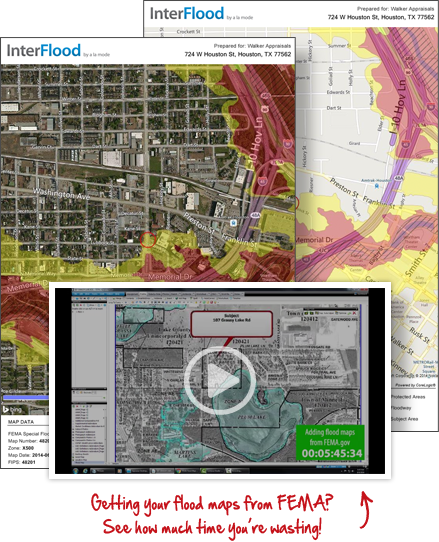The width and height of the screenshot is (439, 542).
Task: Click the 'Getting your flood maps from FEMA?' text
Action: [x=212, y=504]
